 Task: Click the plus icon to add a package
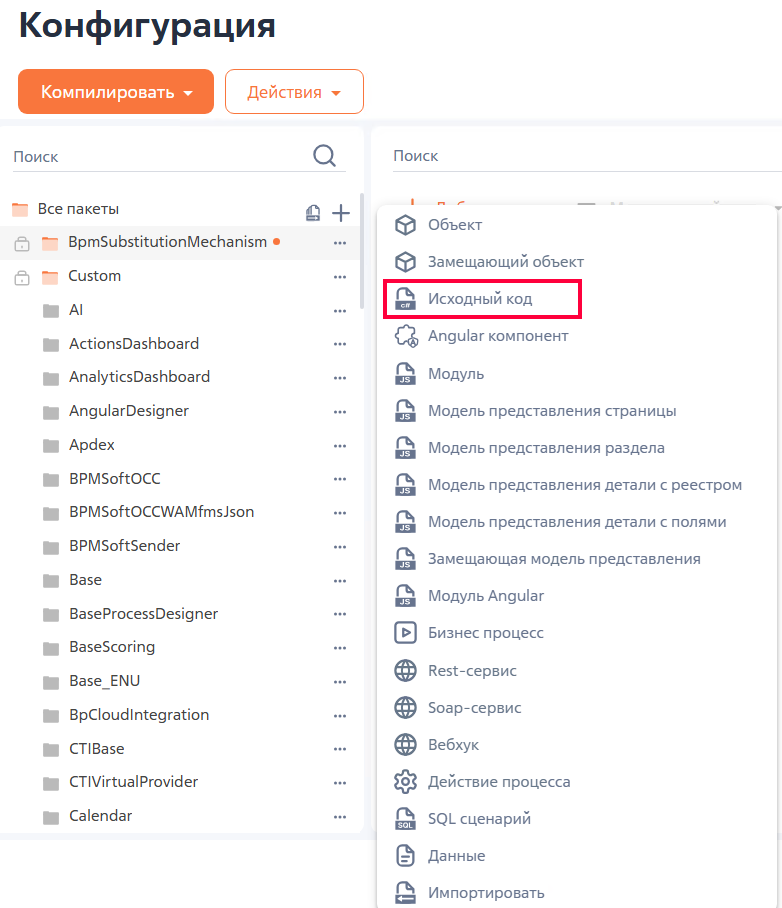coord(341,213)
